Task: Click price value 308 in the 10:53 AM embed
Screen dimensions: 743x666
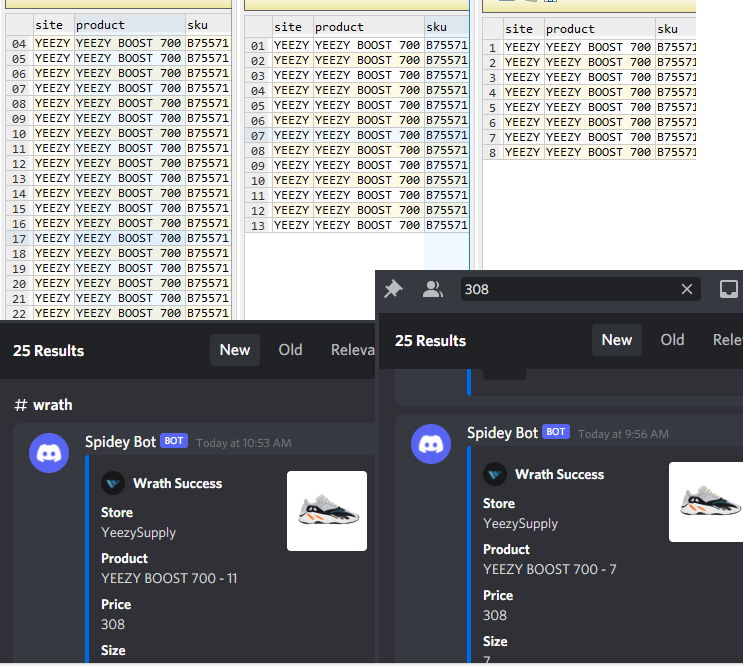Action: pyautogui.click(x=113, y=624)
